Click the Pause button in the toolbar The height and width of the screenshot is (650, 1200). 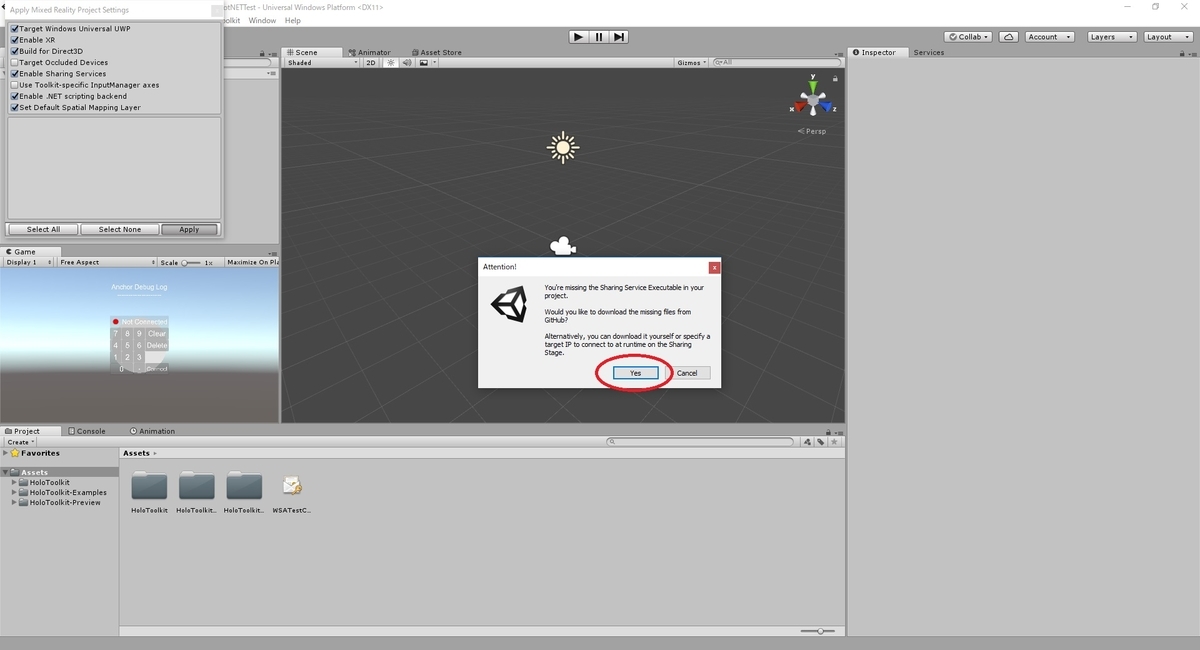pyautogui.click(x=598, y=37)
